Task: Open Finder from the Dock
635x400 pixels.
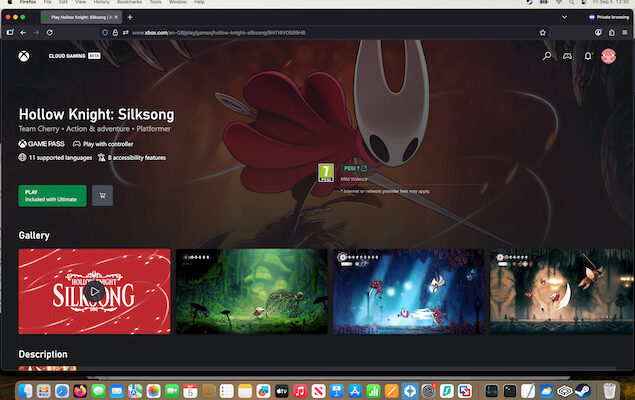Action: (x=26, y=391)
